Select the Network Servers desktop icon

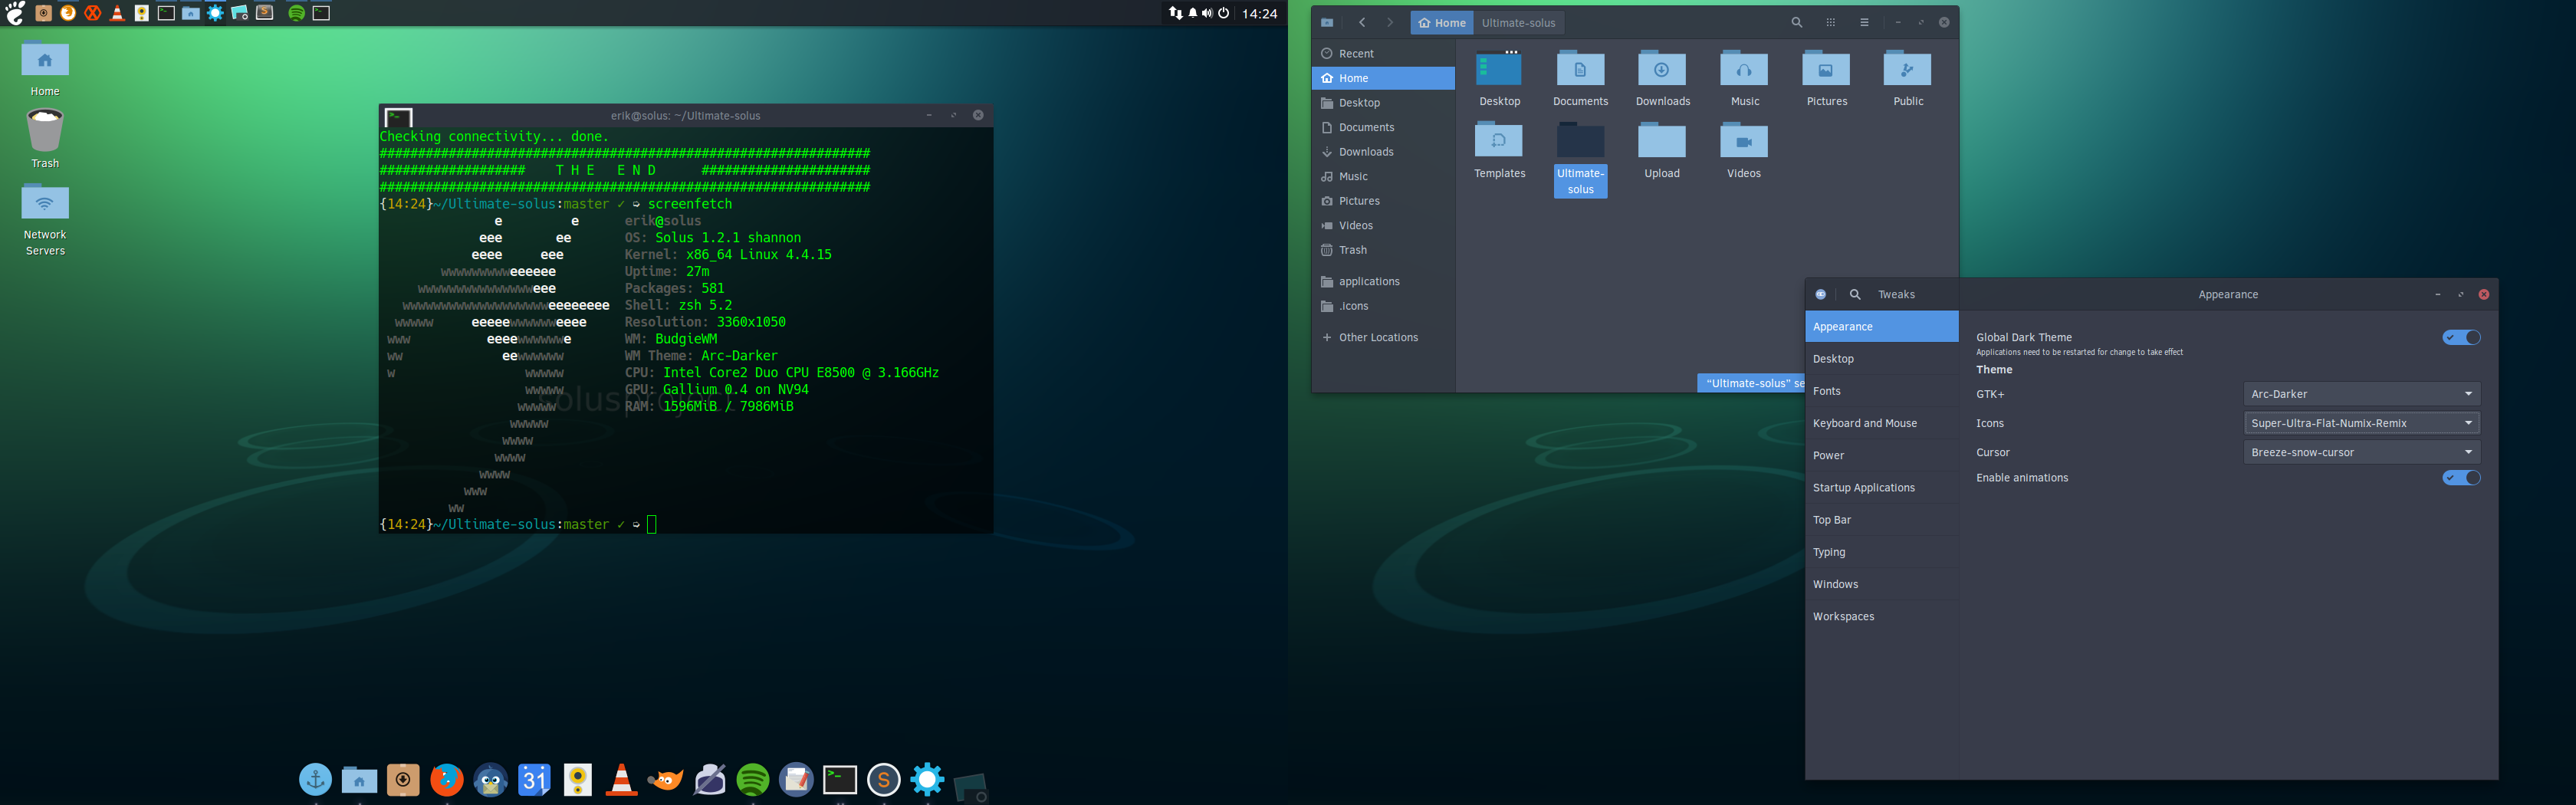pos(45,220)
